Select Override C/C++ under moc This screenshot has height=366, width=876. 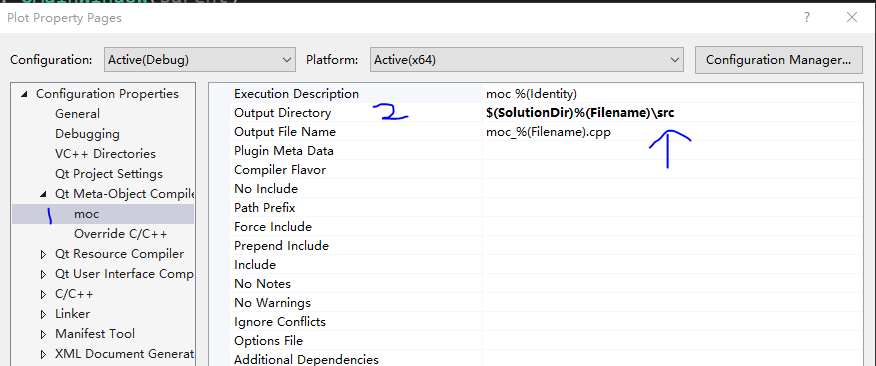tap(120, 234)
